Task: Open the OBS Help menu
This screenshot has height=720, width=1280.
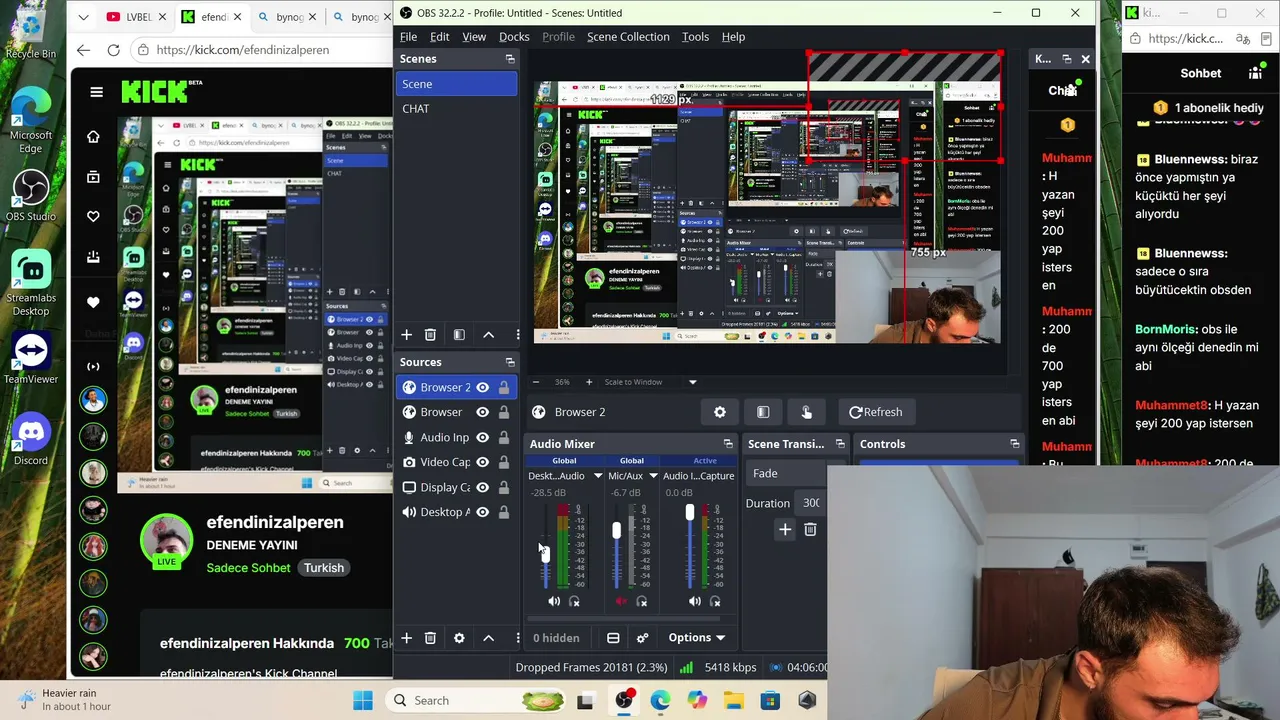Action: [x=733, y=37]
